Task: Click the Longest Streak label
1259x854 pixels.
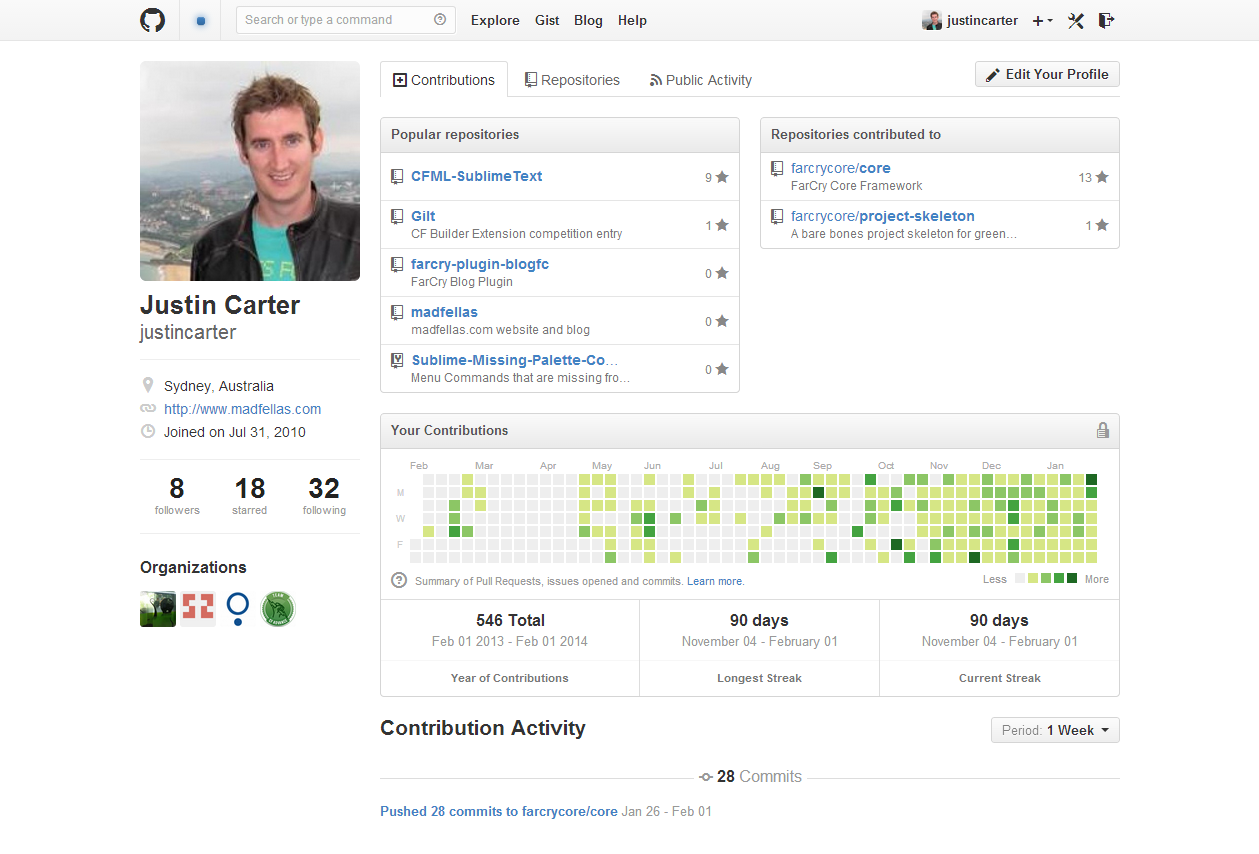Action: tap(759, 678)
